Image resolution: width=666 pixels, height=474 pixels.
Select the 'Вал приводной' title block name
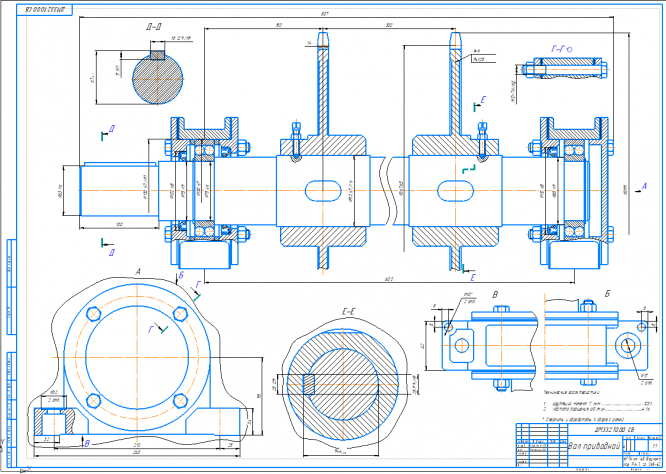click(x=595, y=446)
